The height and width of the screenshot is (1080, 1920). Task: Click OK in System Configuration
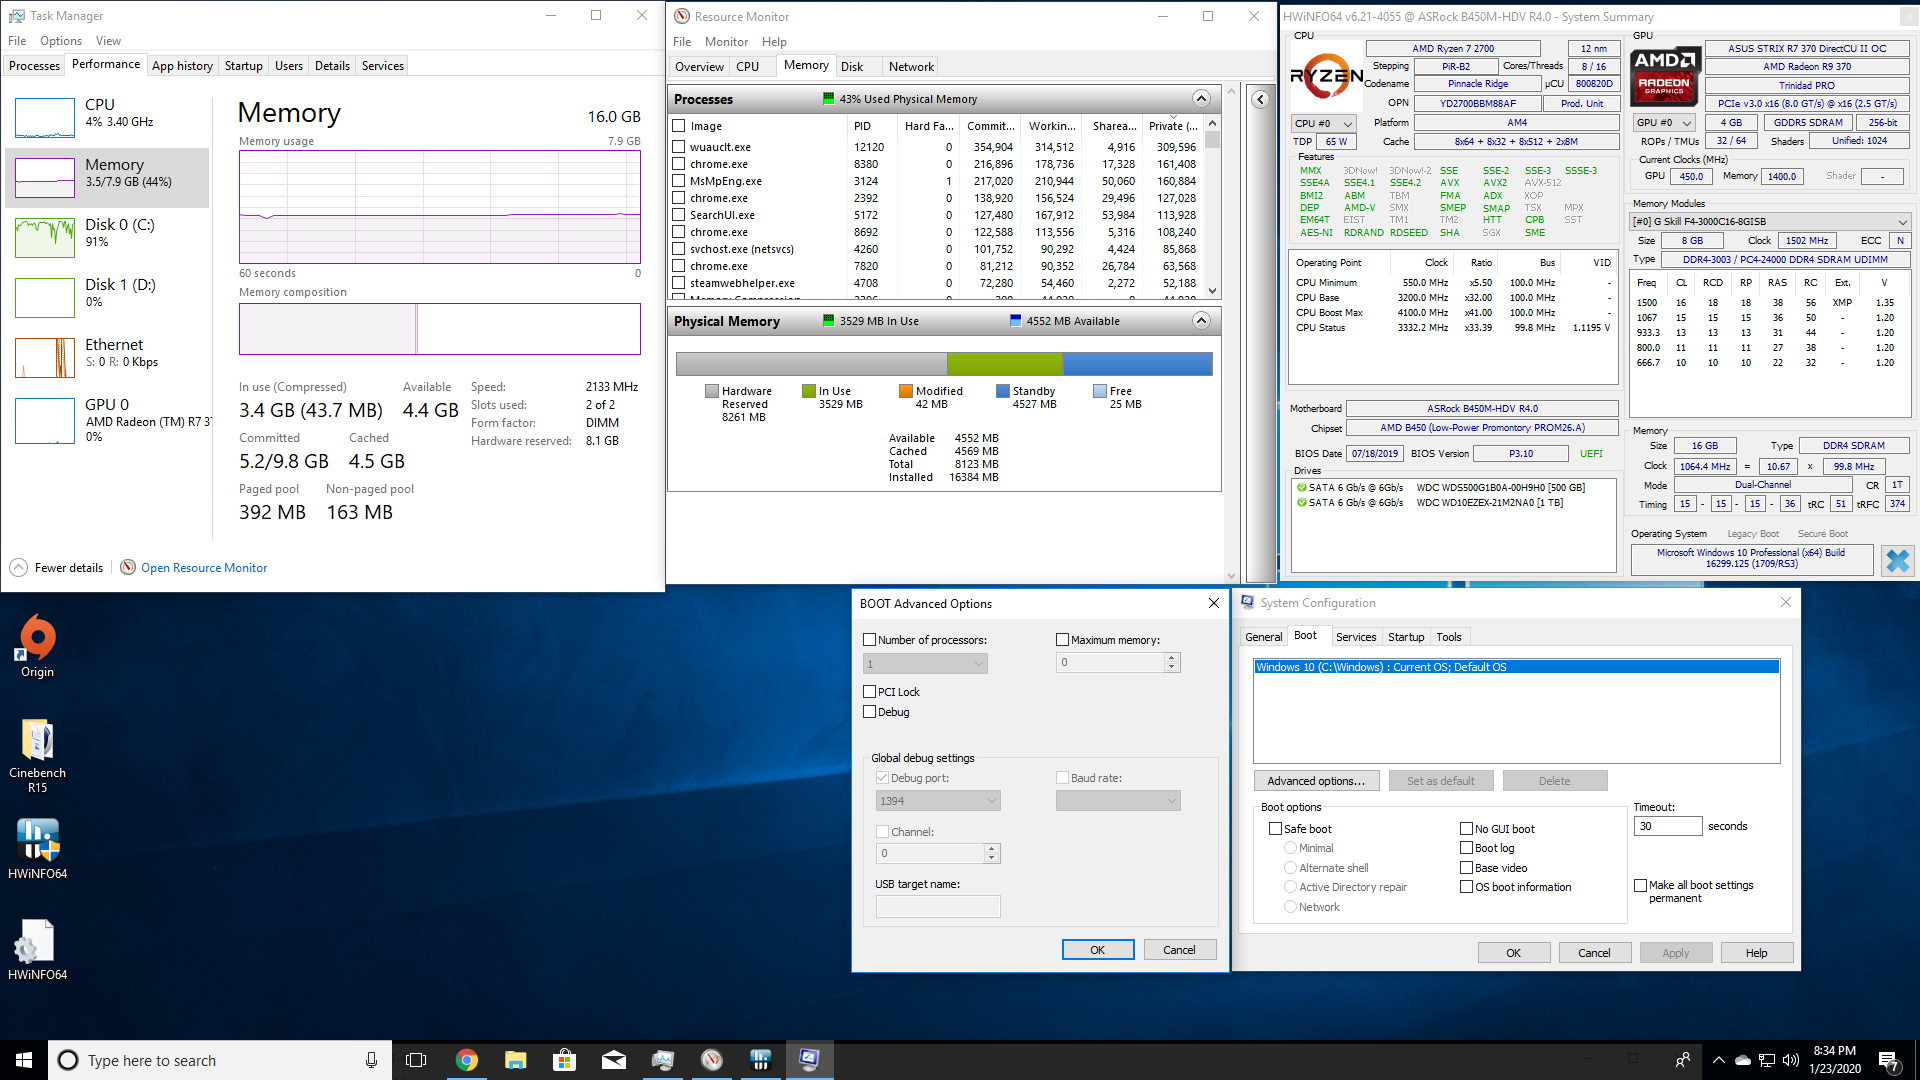click(1513, 953)
